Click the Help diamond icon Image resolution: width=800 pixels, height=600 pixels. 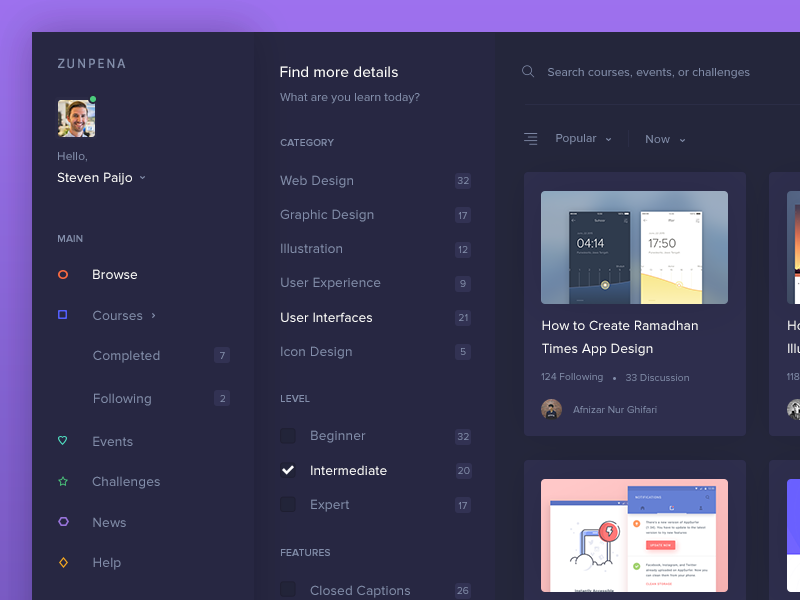point(63,563)
